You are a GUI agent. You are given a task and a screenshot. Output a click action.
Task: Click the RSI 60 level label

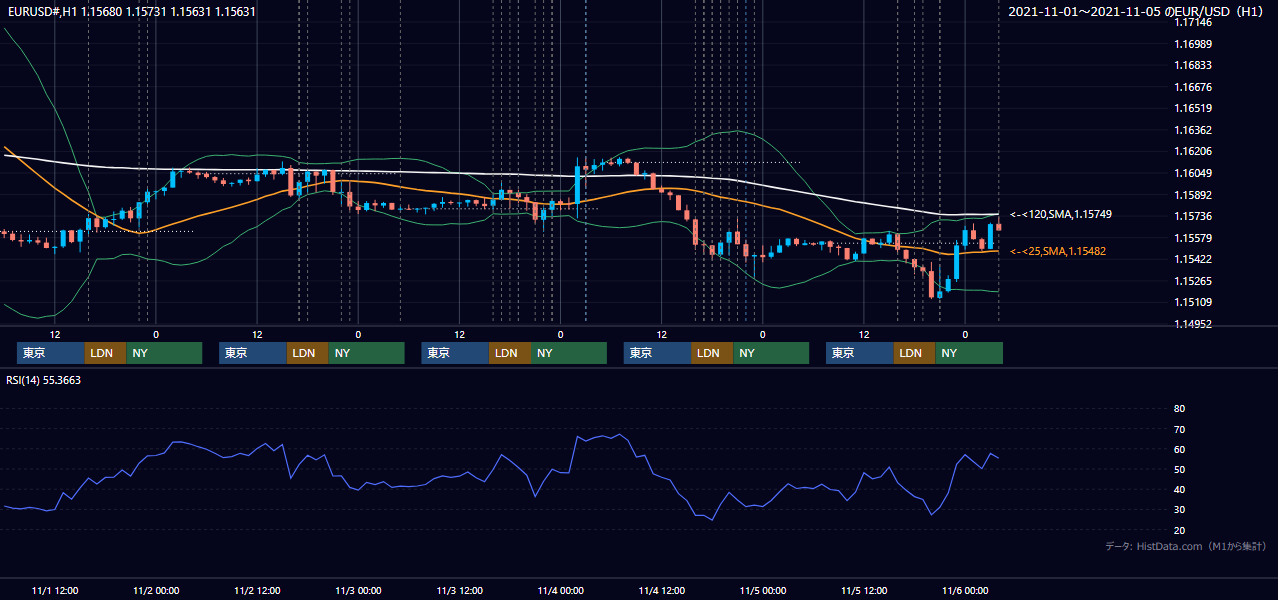point(1179,449)
